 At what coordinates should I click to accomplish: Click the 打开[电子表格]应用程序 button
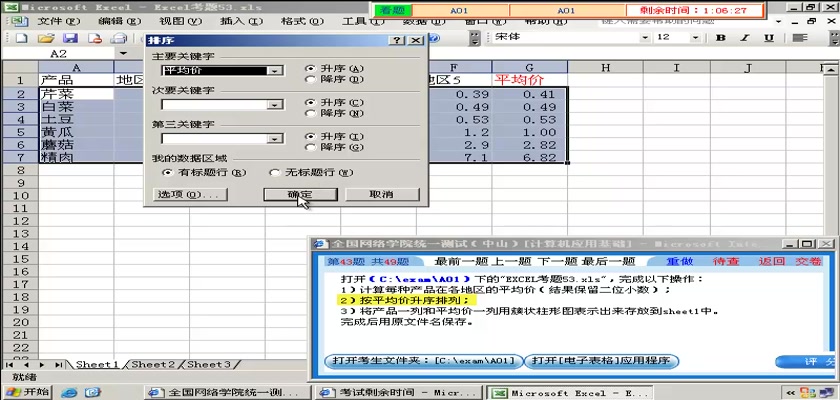click(x=601, y=361)
